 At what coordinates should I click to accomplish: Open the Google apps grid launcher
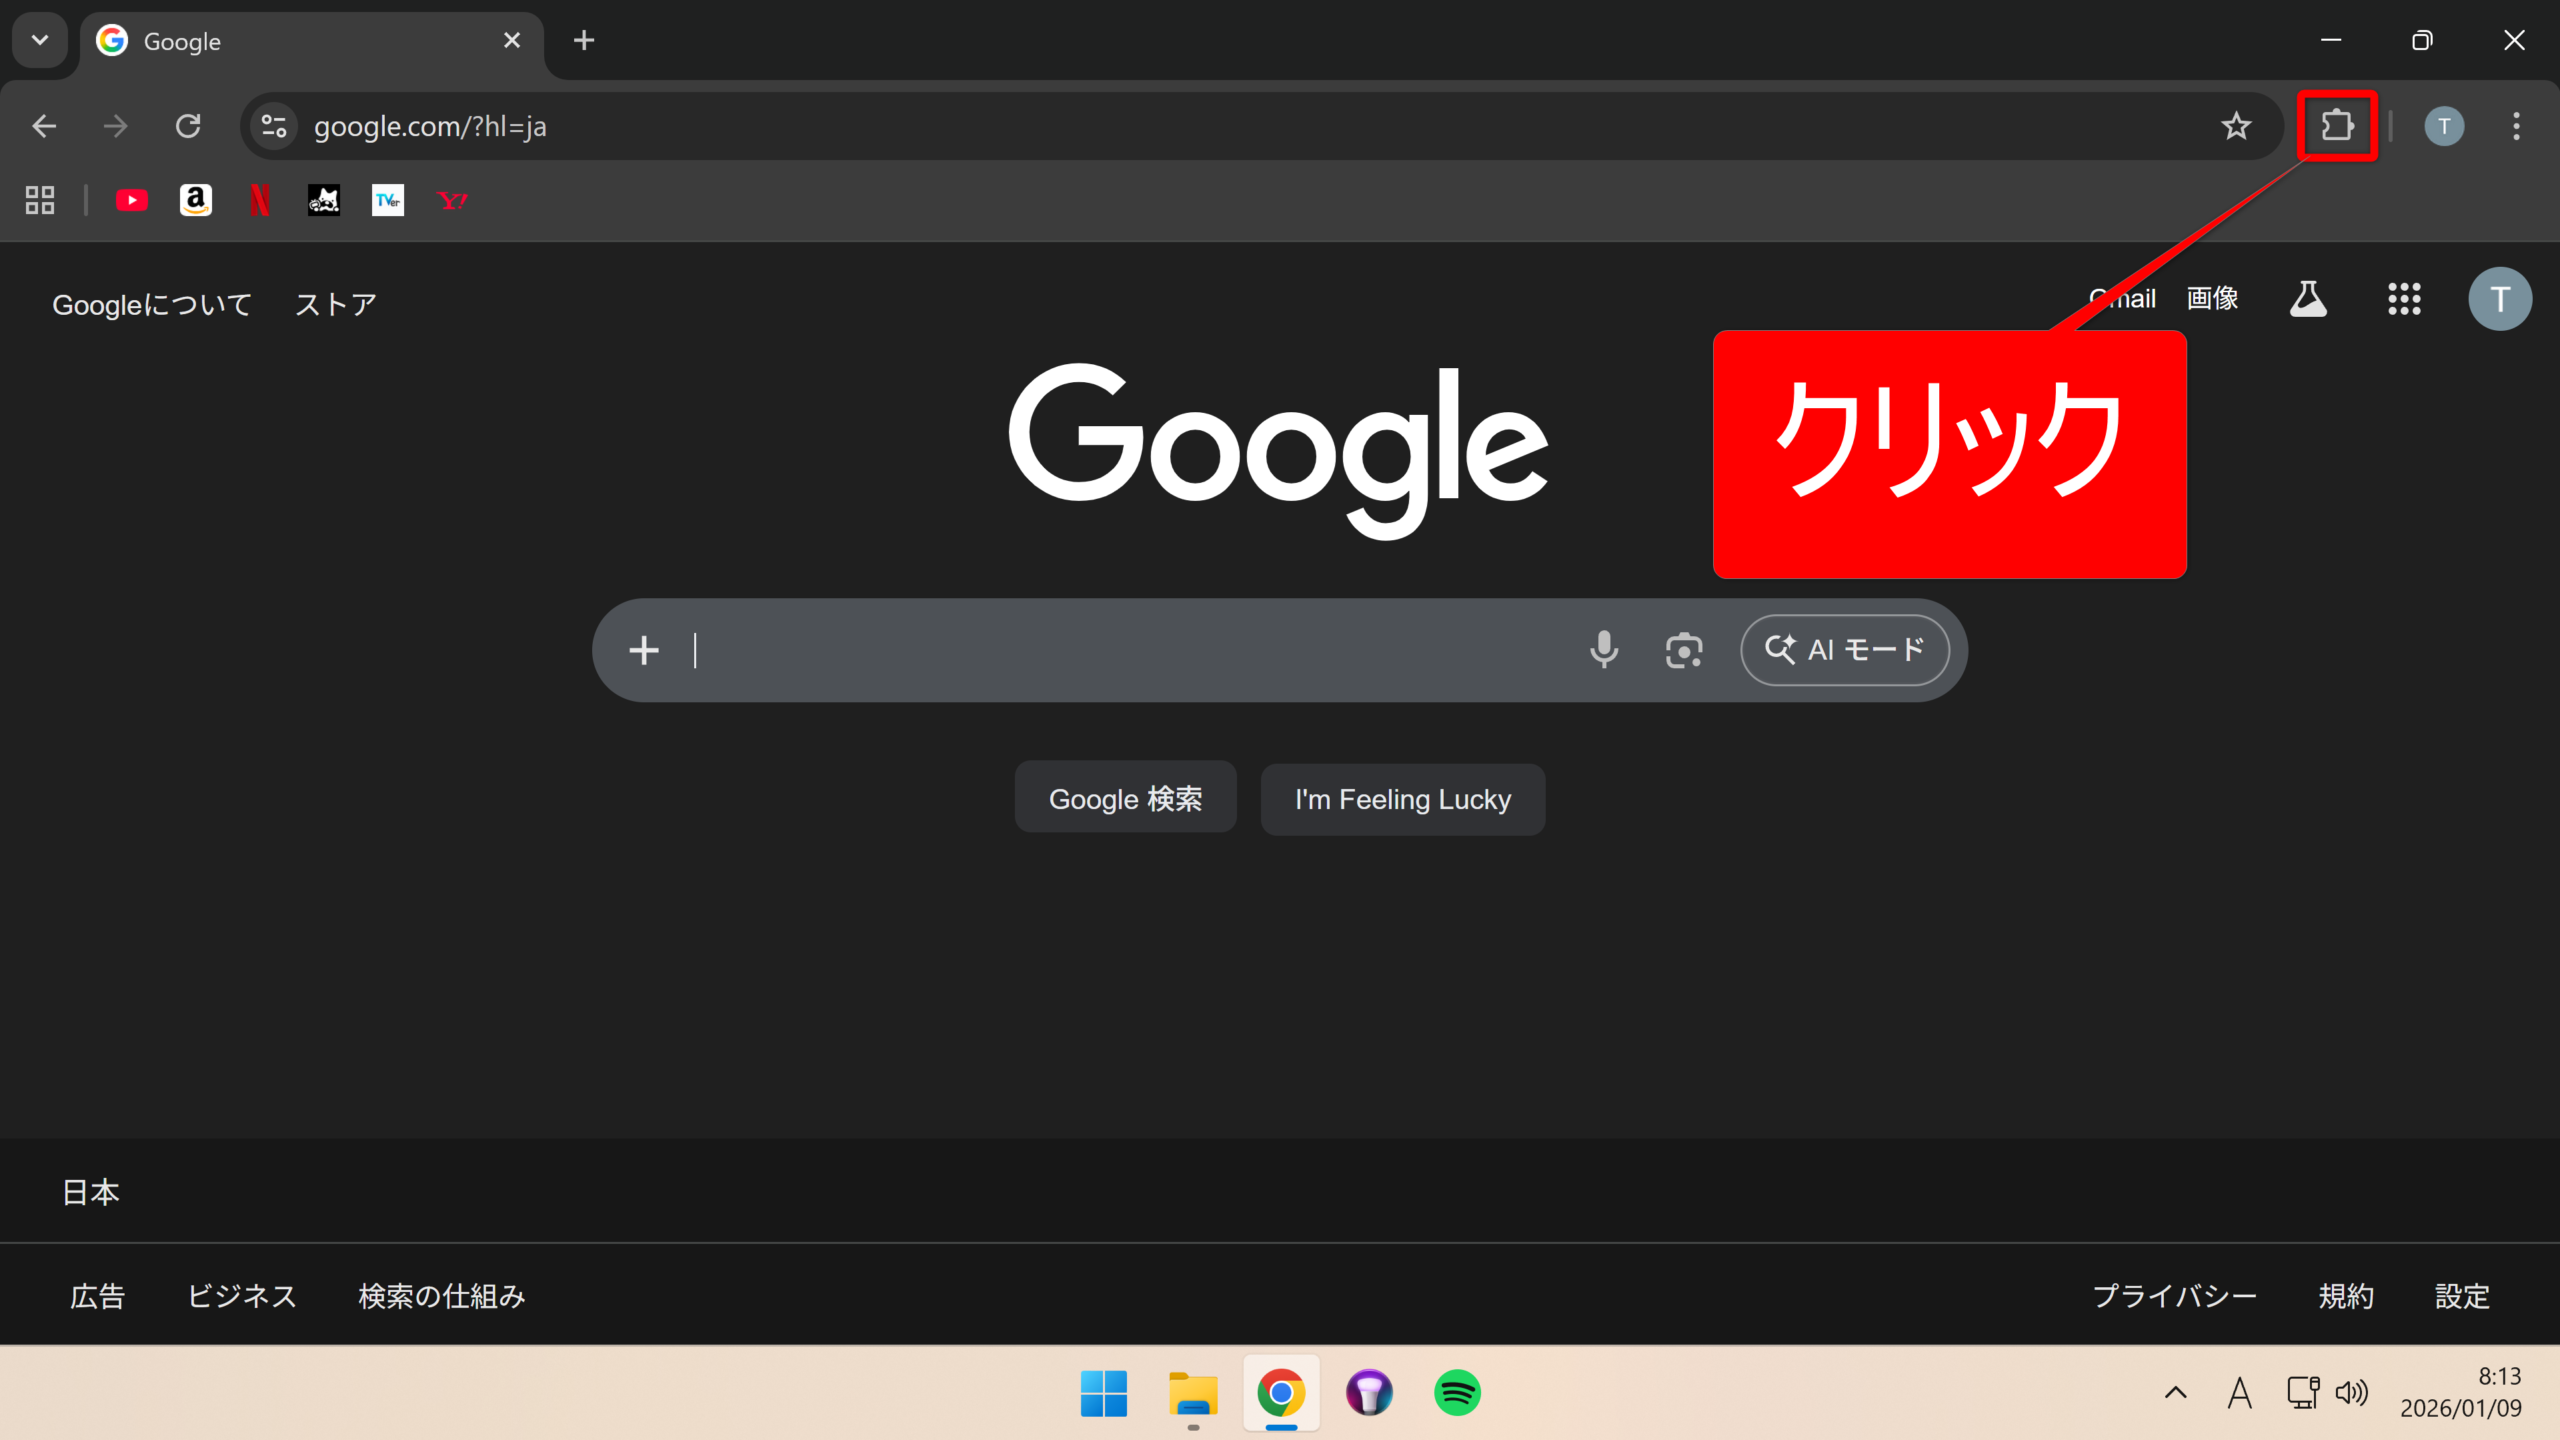2404,299
